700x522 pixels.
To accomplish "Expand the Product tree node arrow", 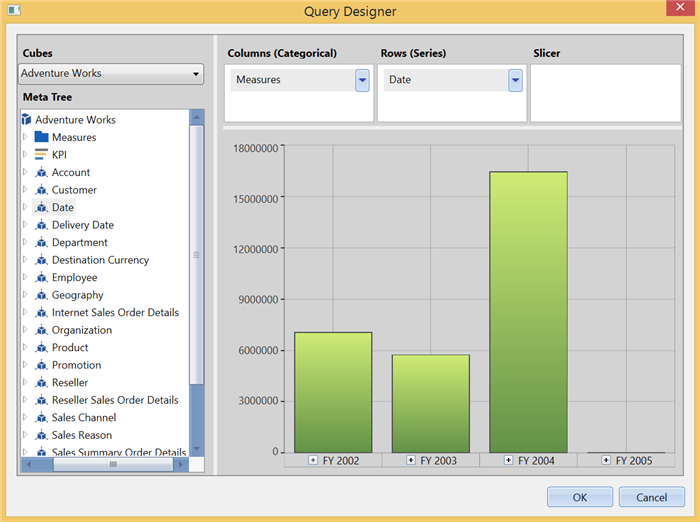I will point(25,347).
